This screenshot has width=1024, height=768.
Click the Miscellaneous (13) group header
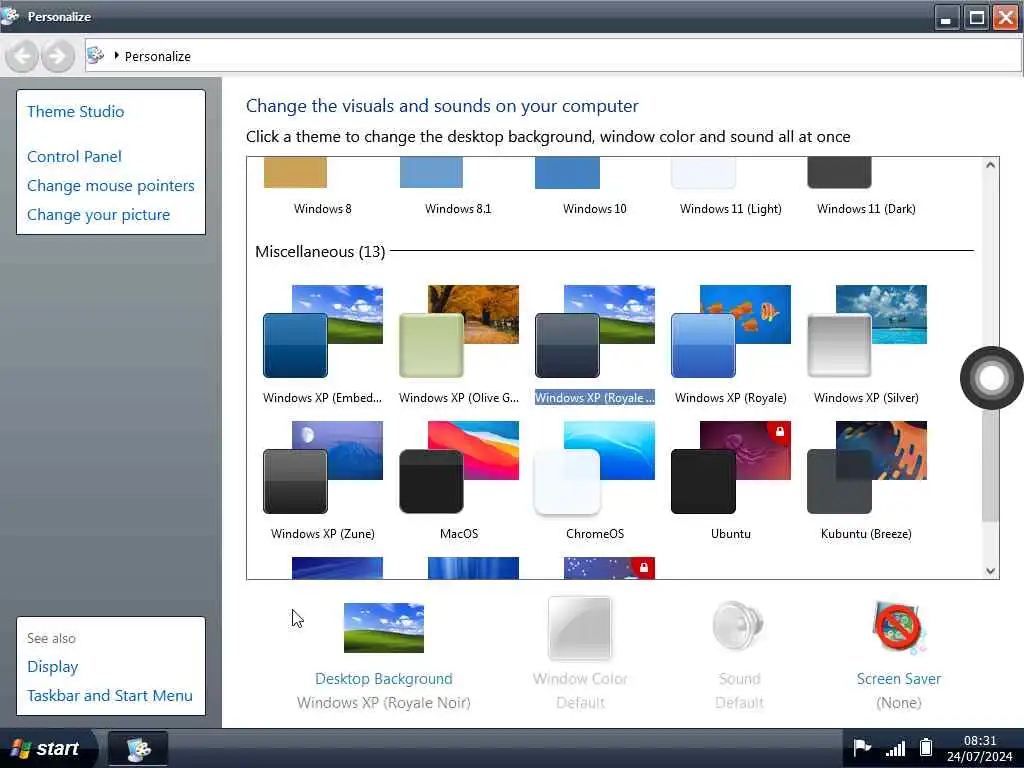tap(320, 251)
